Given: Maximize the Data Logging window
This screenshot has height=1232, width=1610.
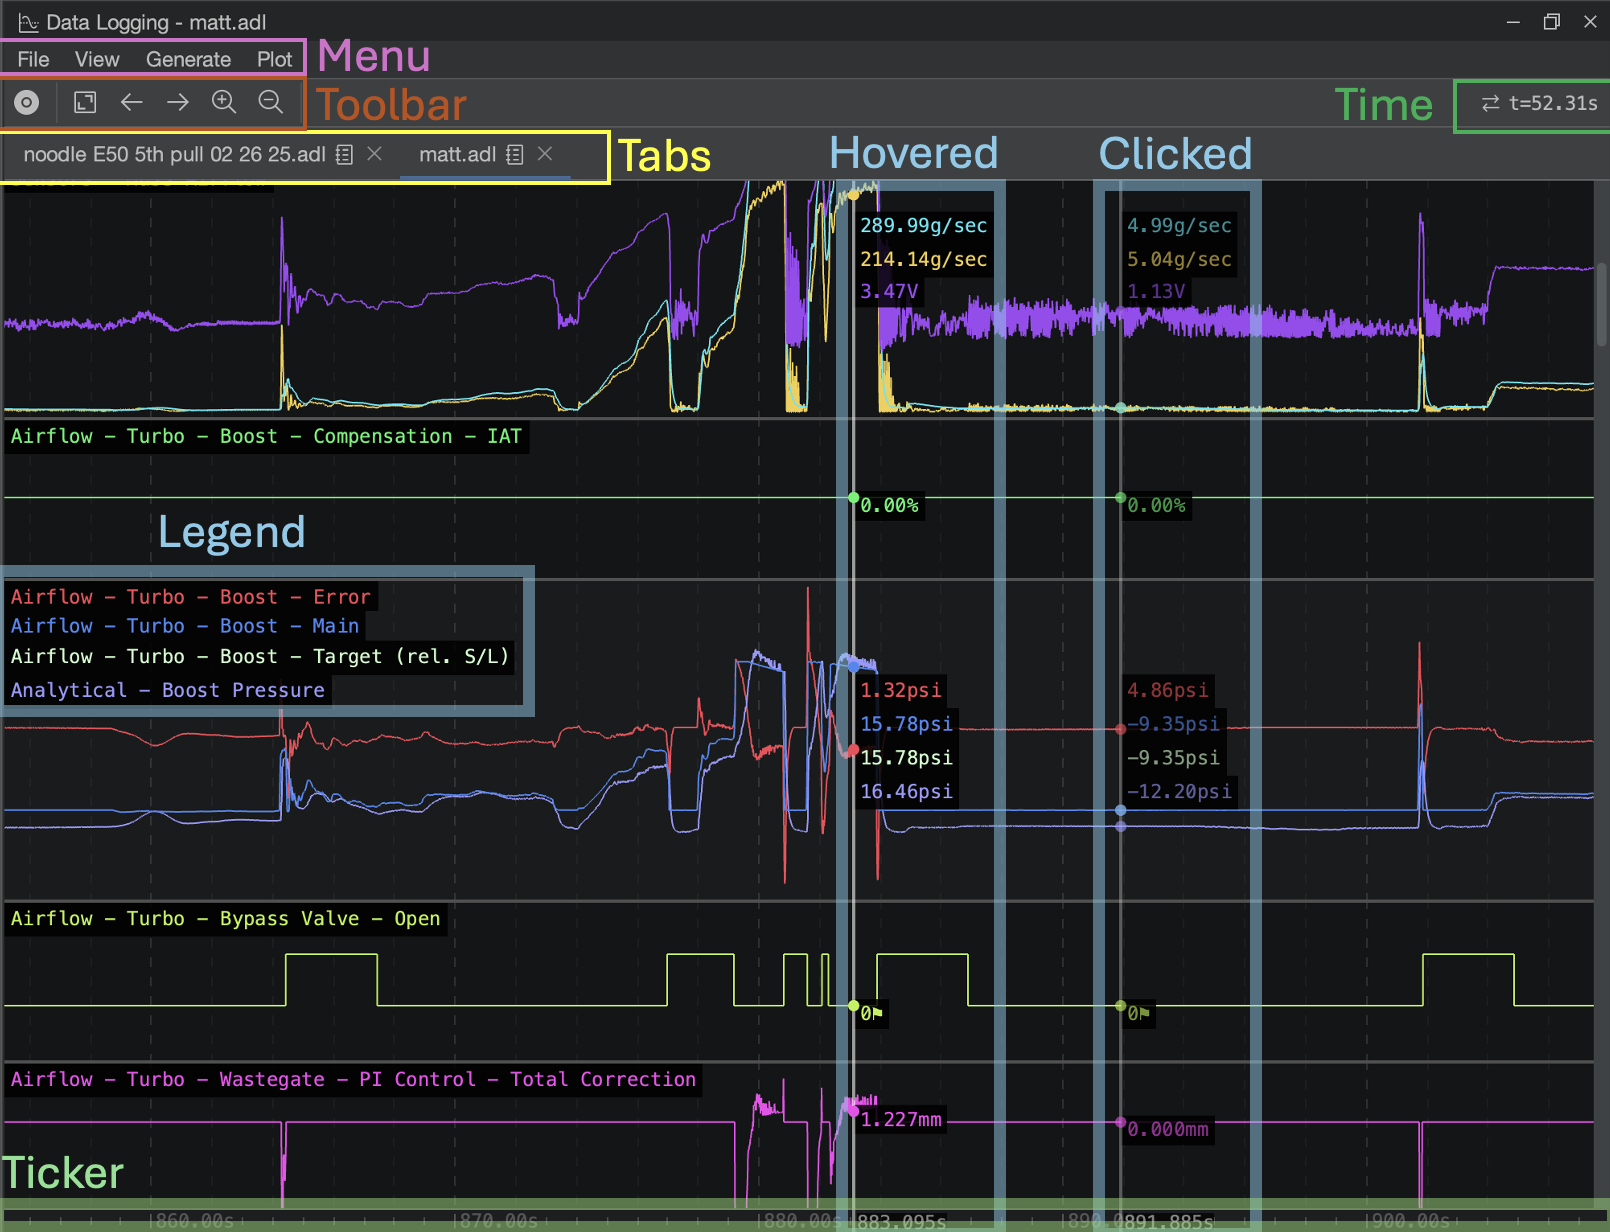Looking at the screenshot, I should point(1551,21).
